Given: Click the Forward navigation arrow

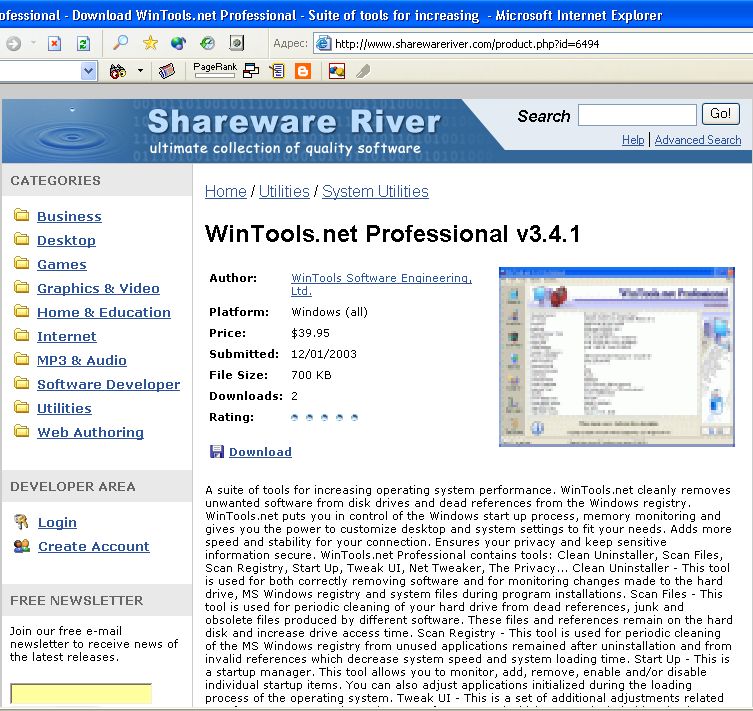Looking at the screenshot, I should (13, 44).
